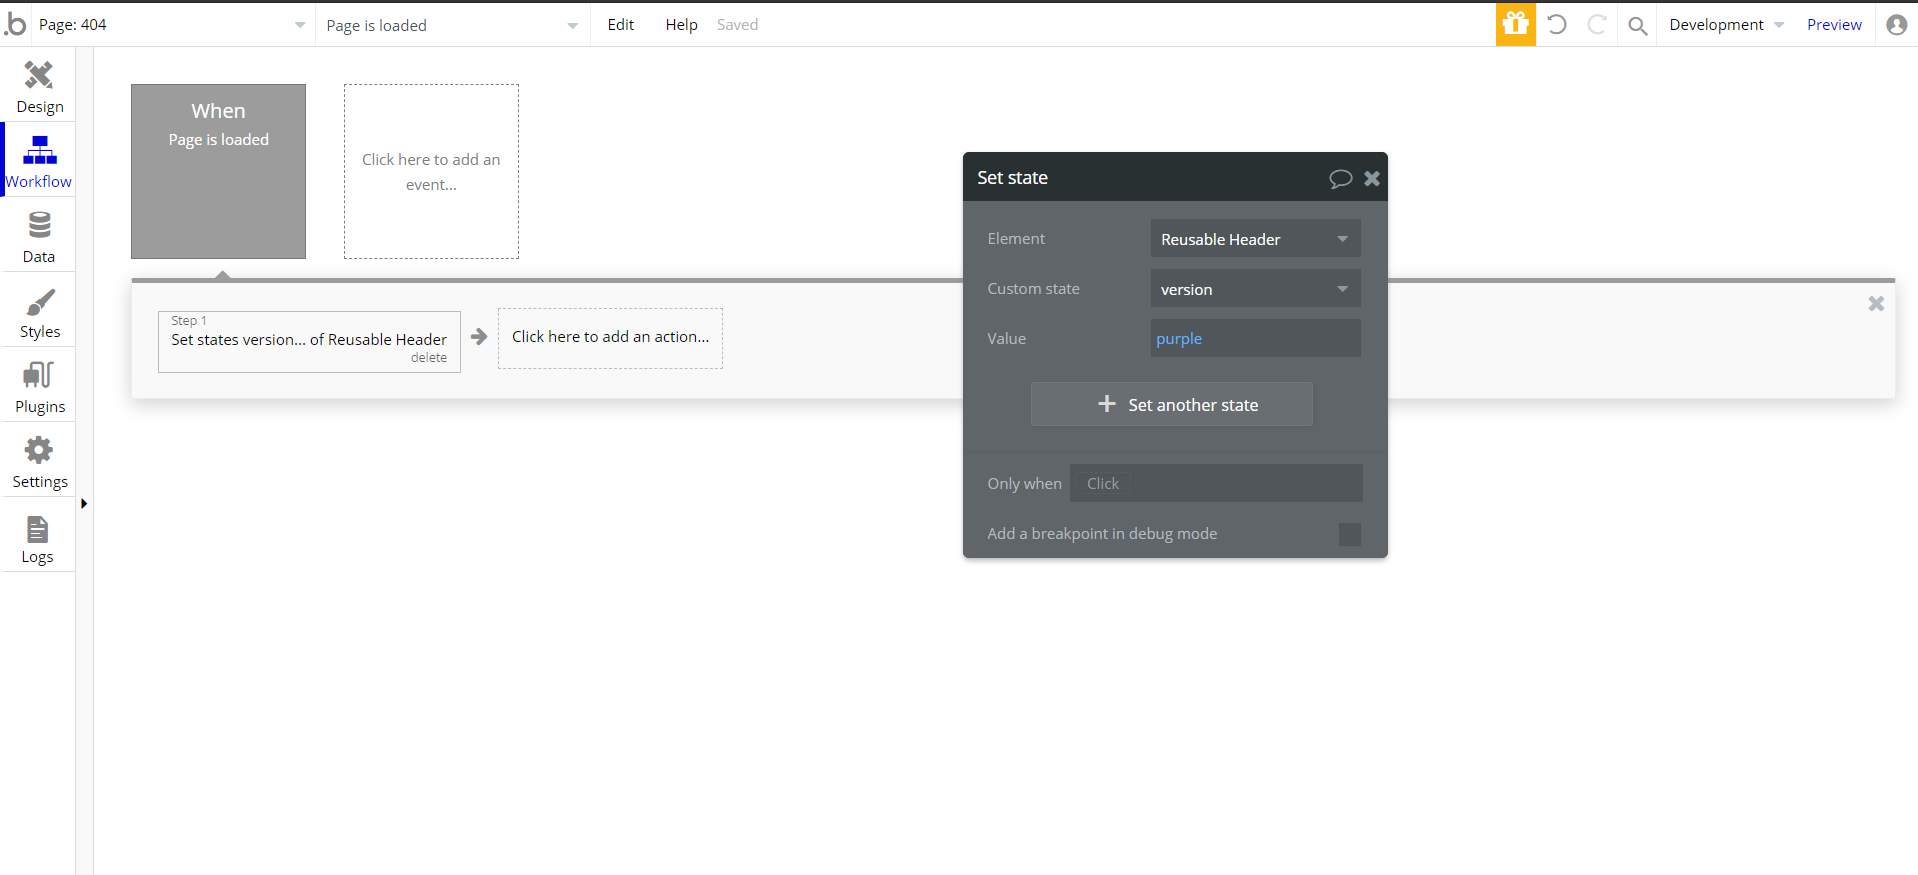Delete the Step 1 action
1918x875 pixels.
[429, 358]
